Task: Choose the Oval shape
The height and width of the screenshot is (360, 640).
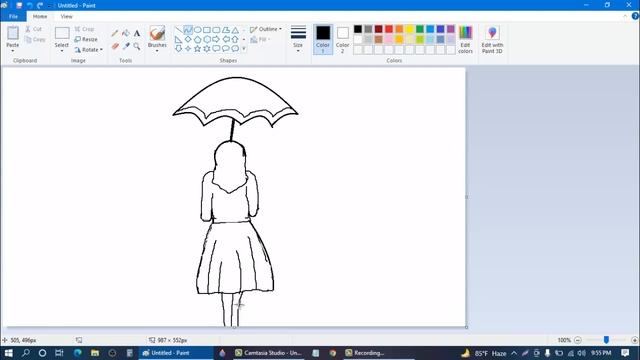Action: pyautogui.click(x=198, y=30)
